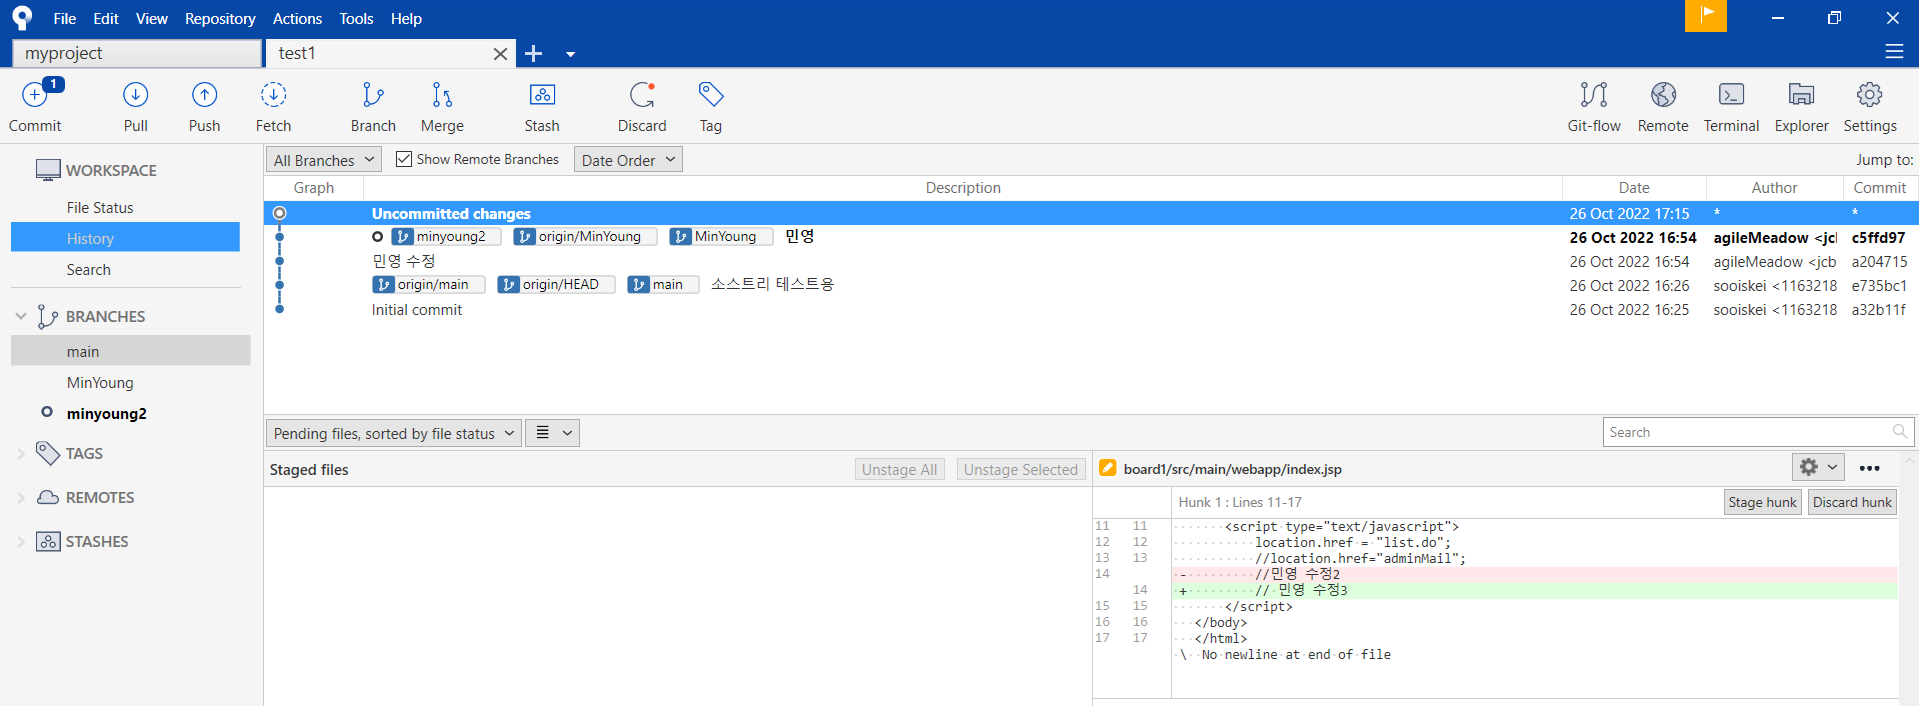Open the Actions menu

pos(297,18)
